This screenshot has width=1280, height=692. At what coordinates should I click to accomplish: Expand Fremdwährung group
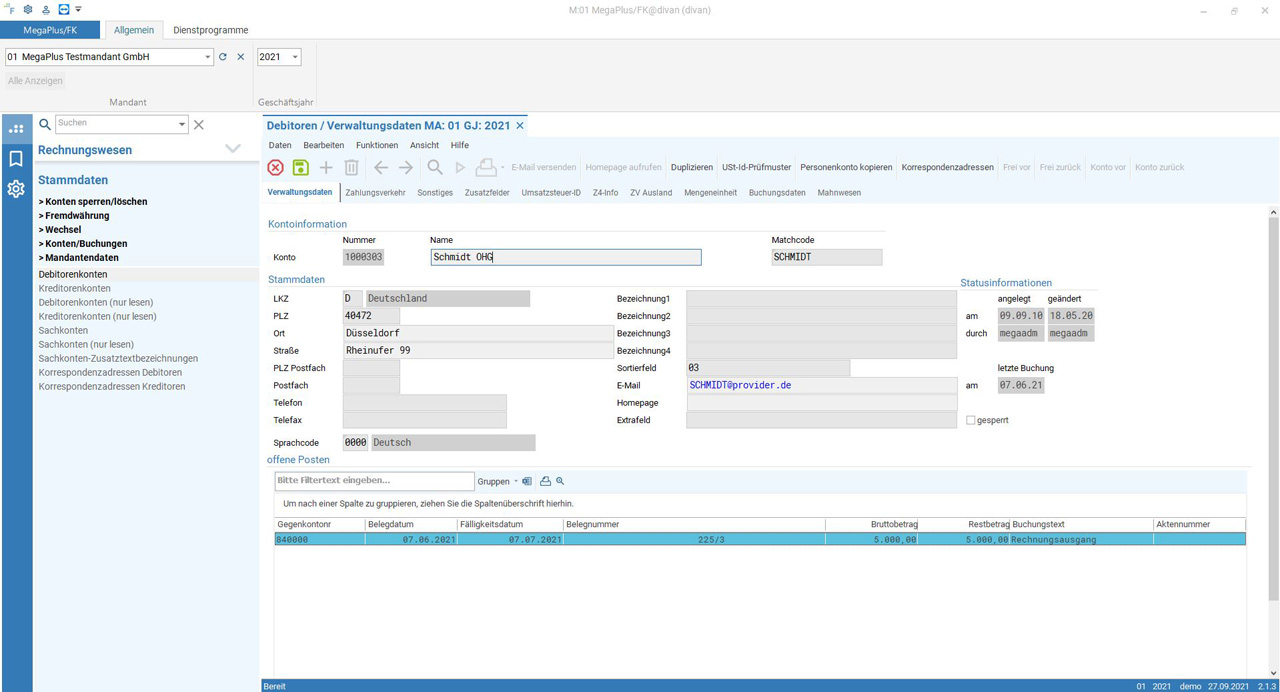pos(74,216)
